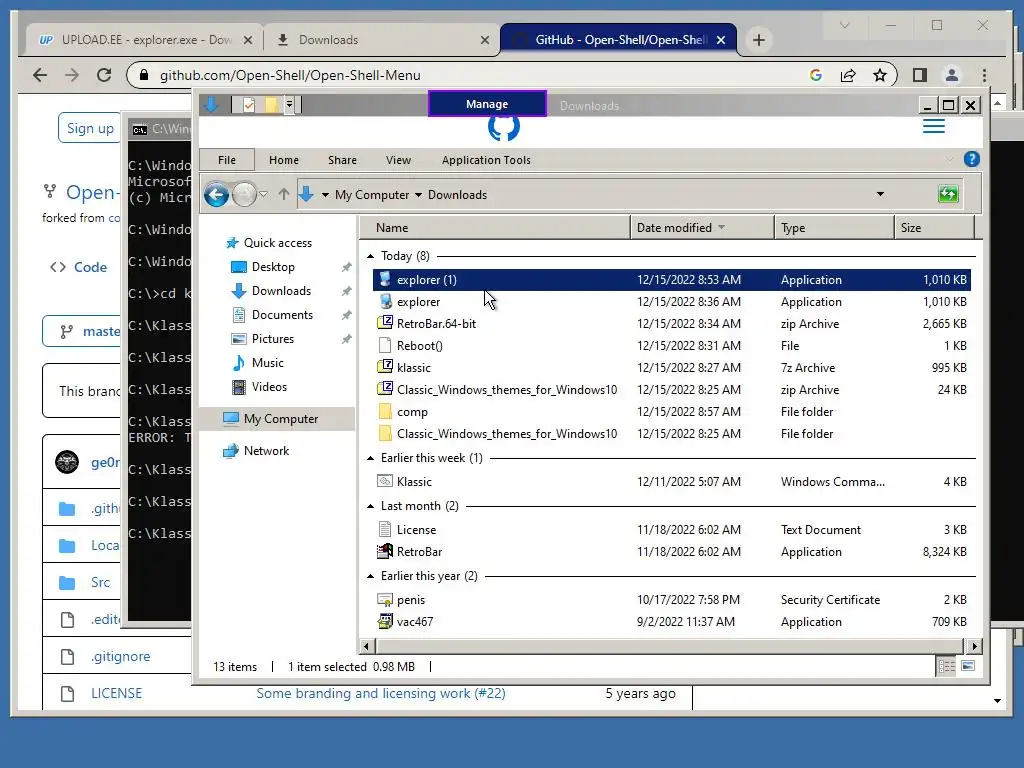Select the comp folder
The width and height of the screenshot is (1024, 768).
[x=671, y=412]
